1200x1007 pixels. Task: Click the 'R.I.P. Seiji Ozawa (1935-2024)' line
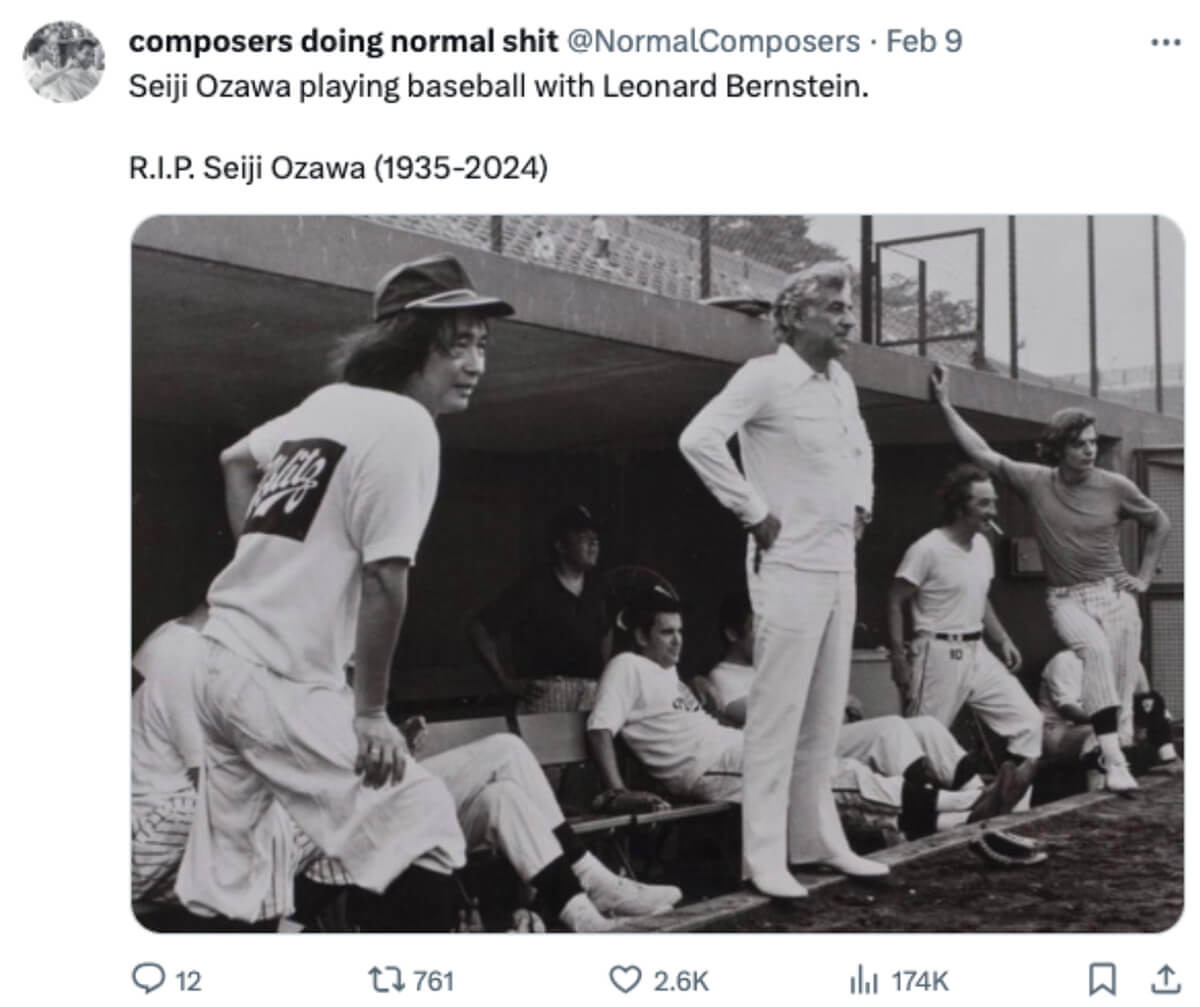click(339, 168)
